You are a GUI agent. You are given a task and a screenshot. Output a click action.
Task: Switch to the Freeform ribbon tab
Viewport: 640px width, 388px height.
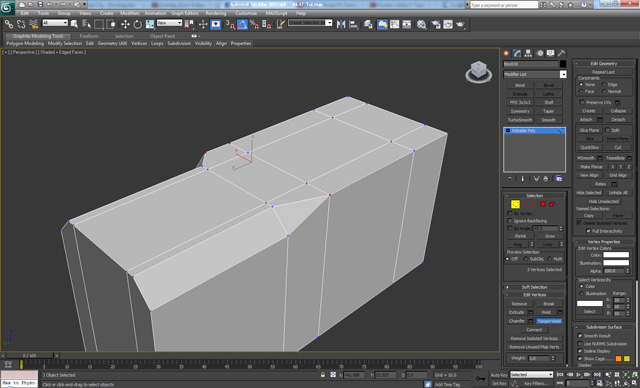pyautogui.click(x=89, y=36)
